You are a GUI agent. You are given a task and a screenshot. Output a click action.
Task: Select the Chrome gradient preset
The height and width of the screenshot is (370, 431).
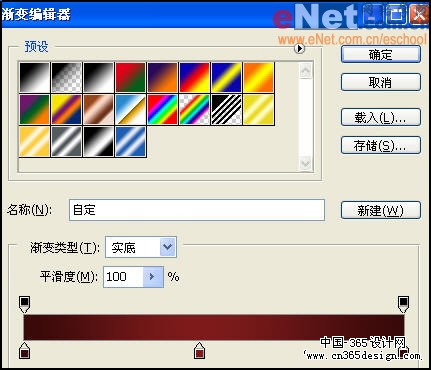130,109
